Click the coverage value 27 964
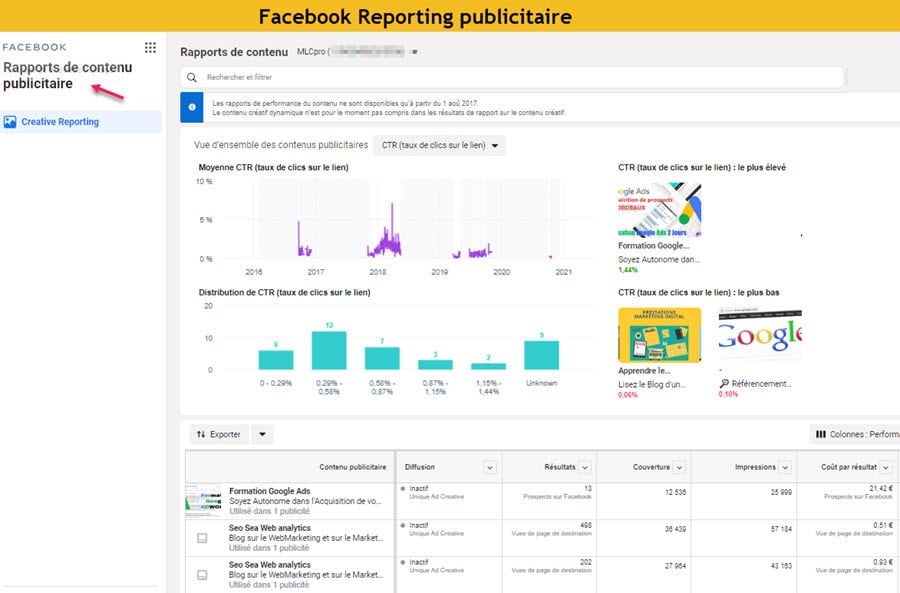 [675, 565]
